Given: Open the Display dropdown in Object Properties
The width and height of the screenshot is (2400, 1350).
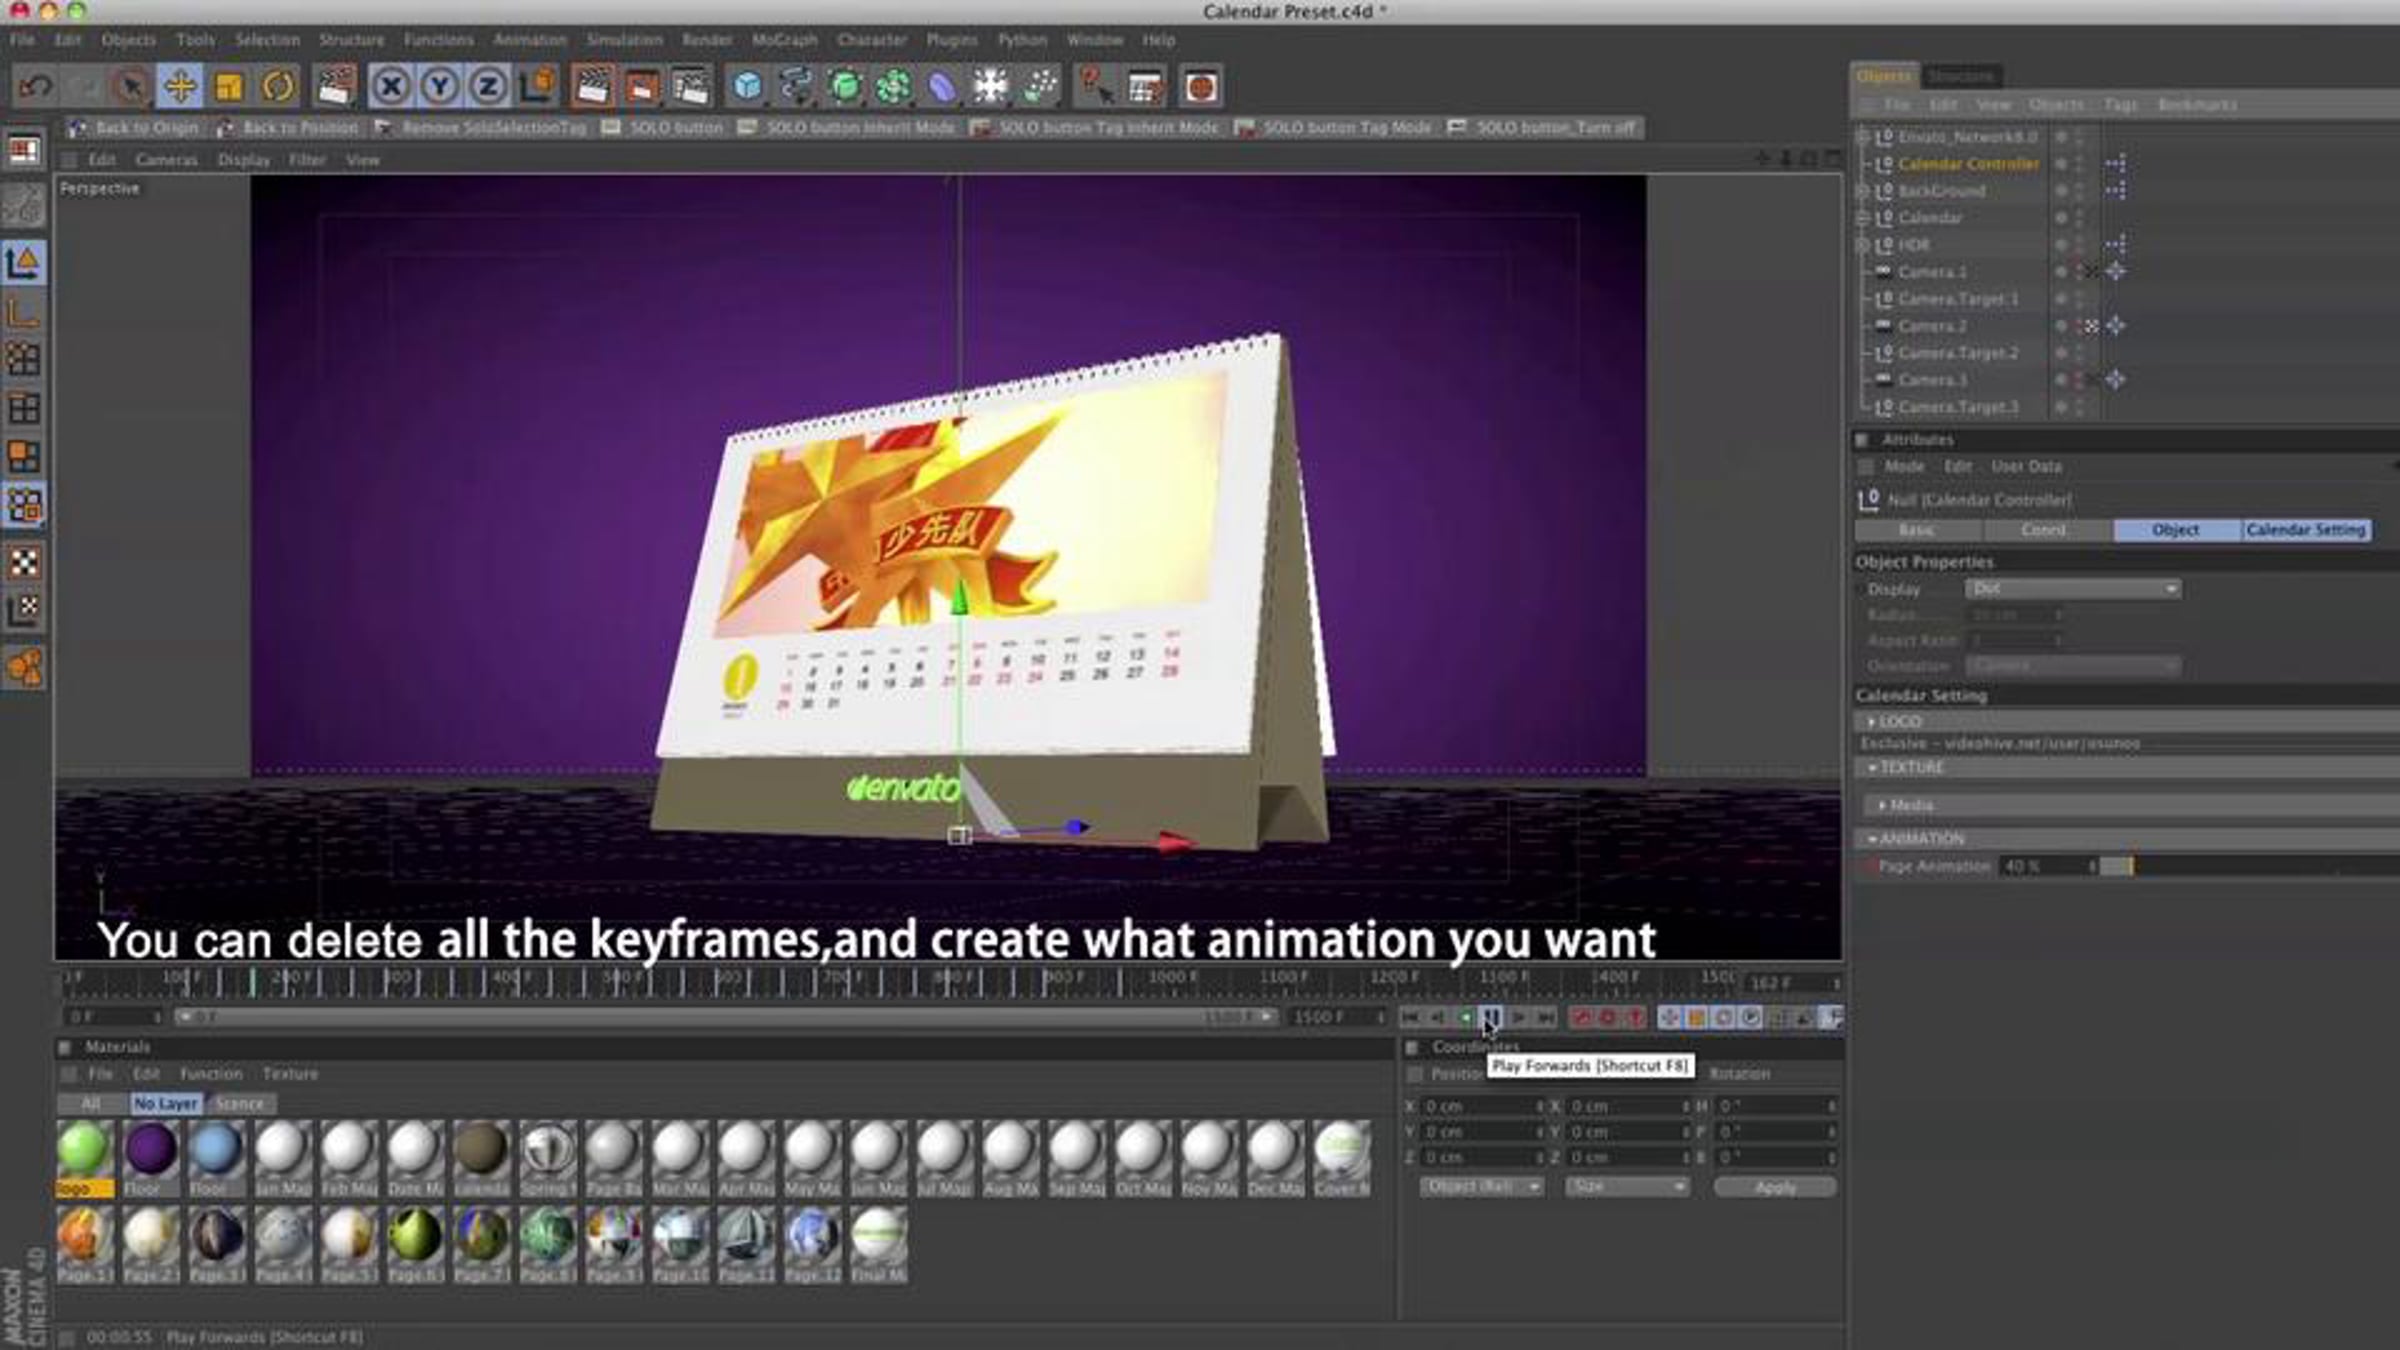Looking at the screenshot, I should 2072,590.
